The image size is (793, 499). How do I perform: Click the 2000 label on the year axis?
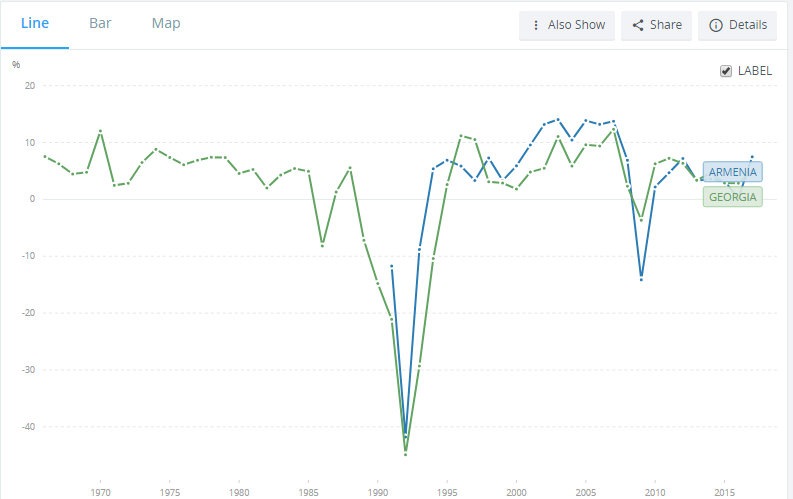click(516, 492)
